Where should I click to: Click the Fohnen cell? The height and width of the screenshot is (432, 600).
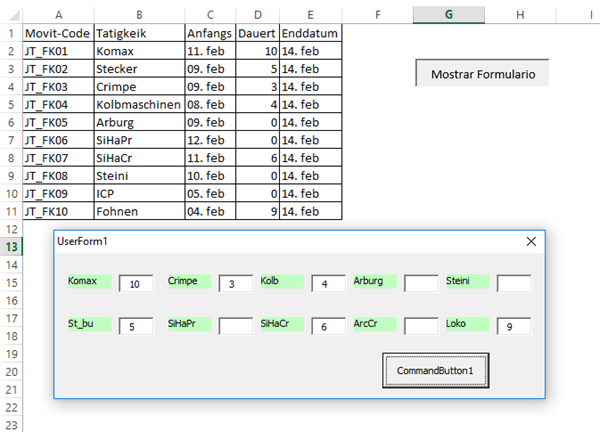[x=139, y=211]
